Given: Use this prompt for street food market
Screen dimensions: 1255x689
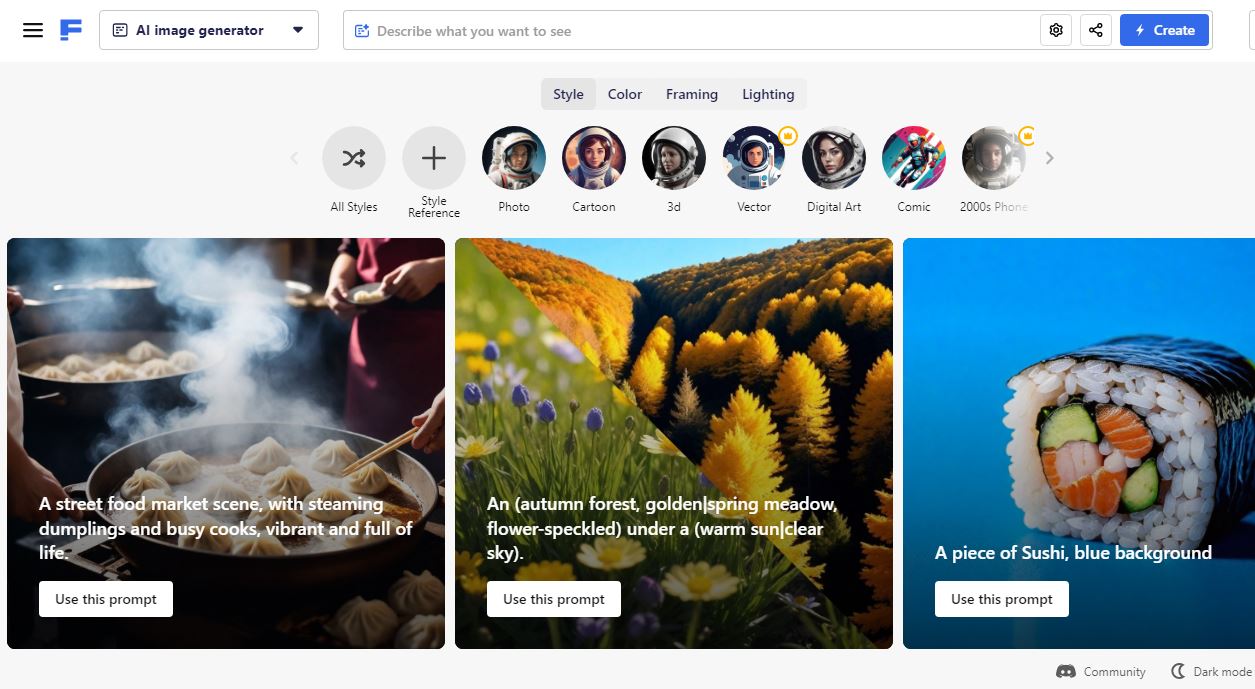Looking at the screenshot, I should coord(106,599).
